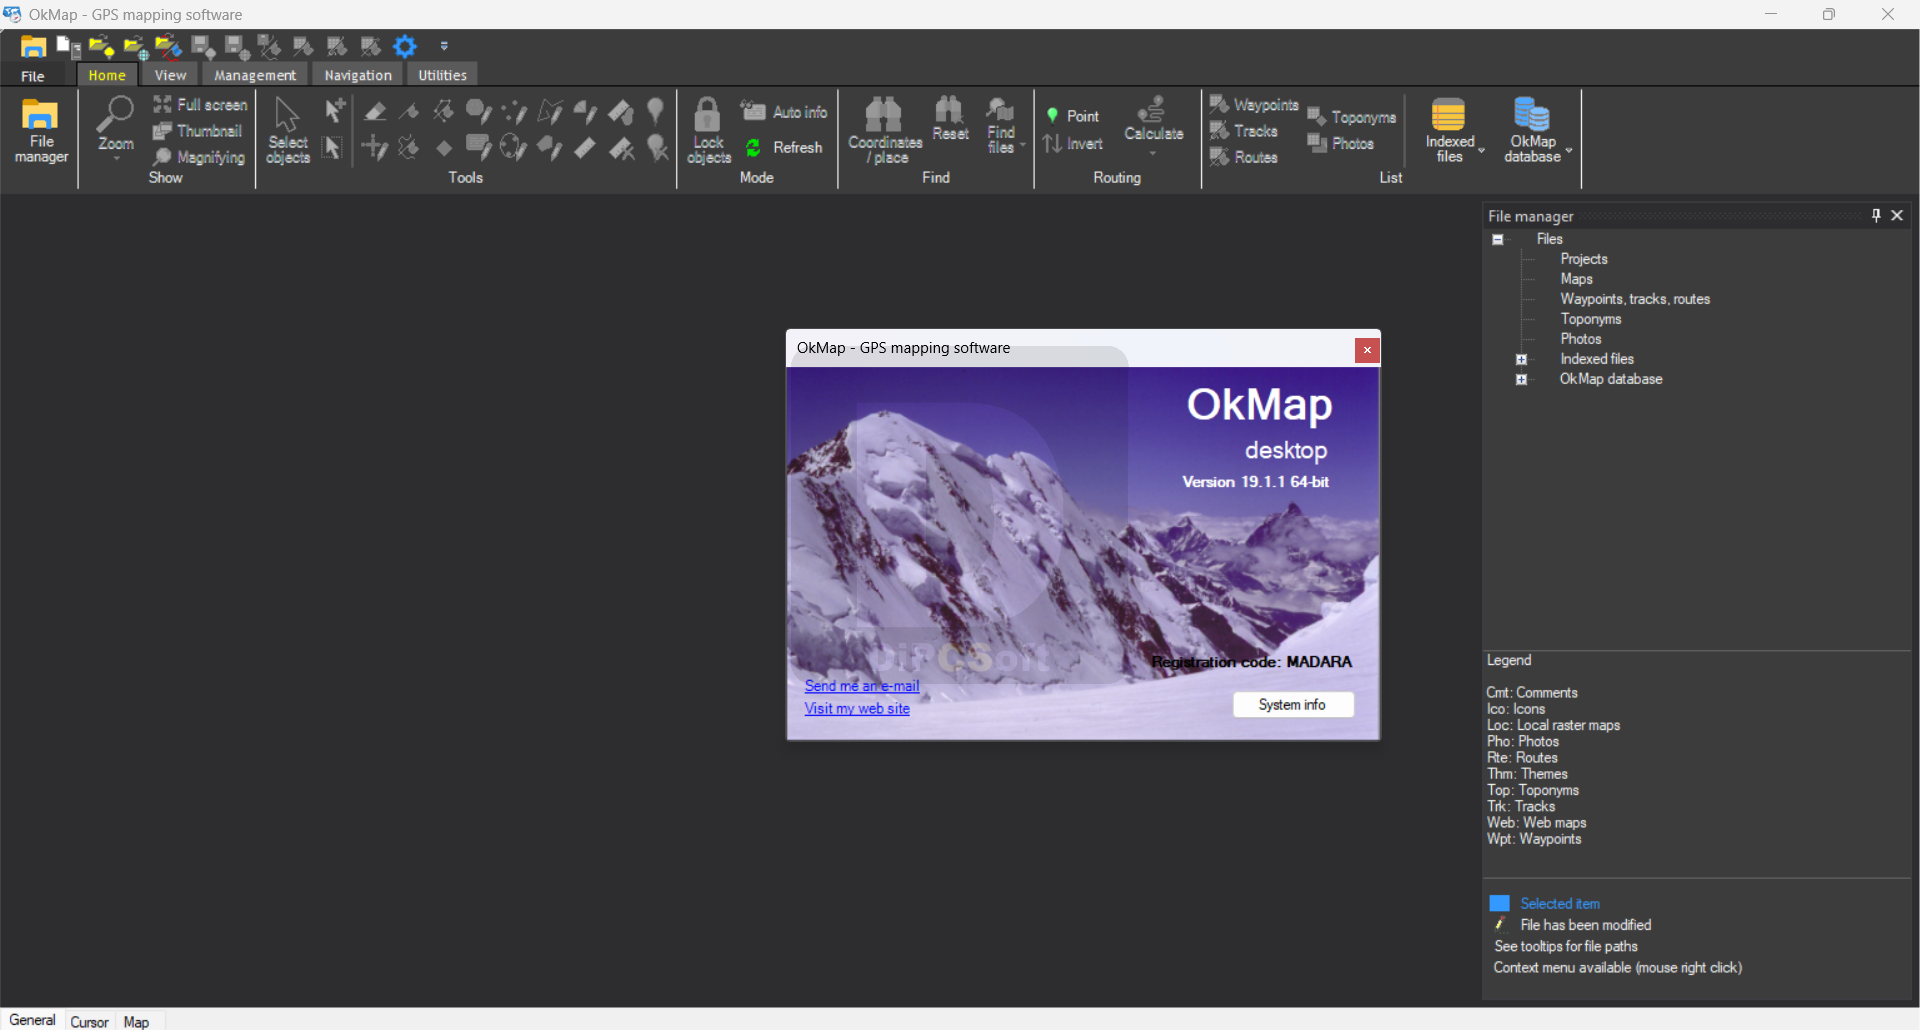Viewport: 1920px width, 1030px height.
Task: Show the Thumbnail map view
Action: tap(198, 131)
